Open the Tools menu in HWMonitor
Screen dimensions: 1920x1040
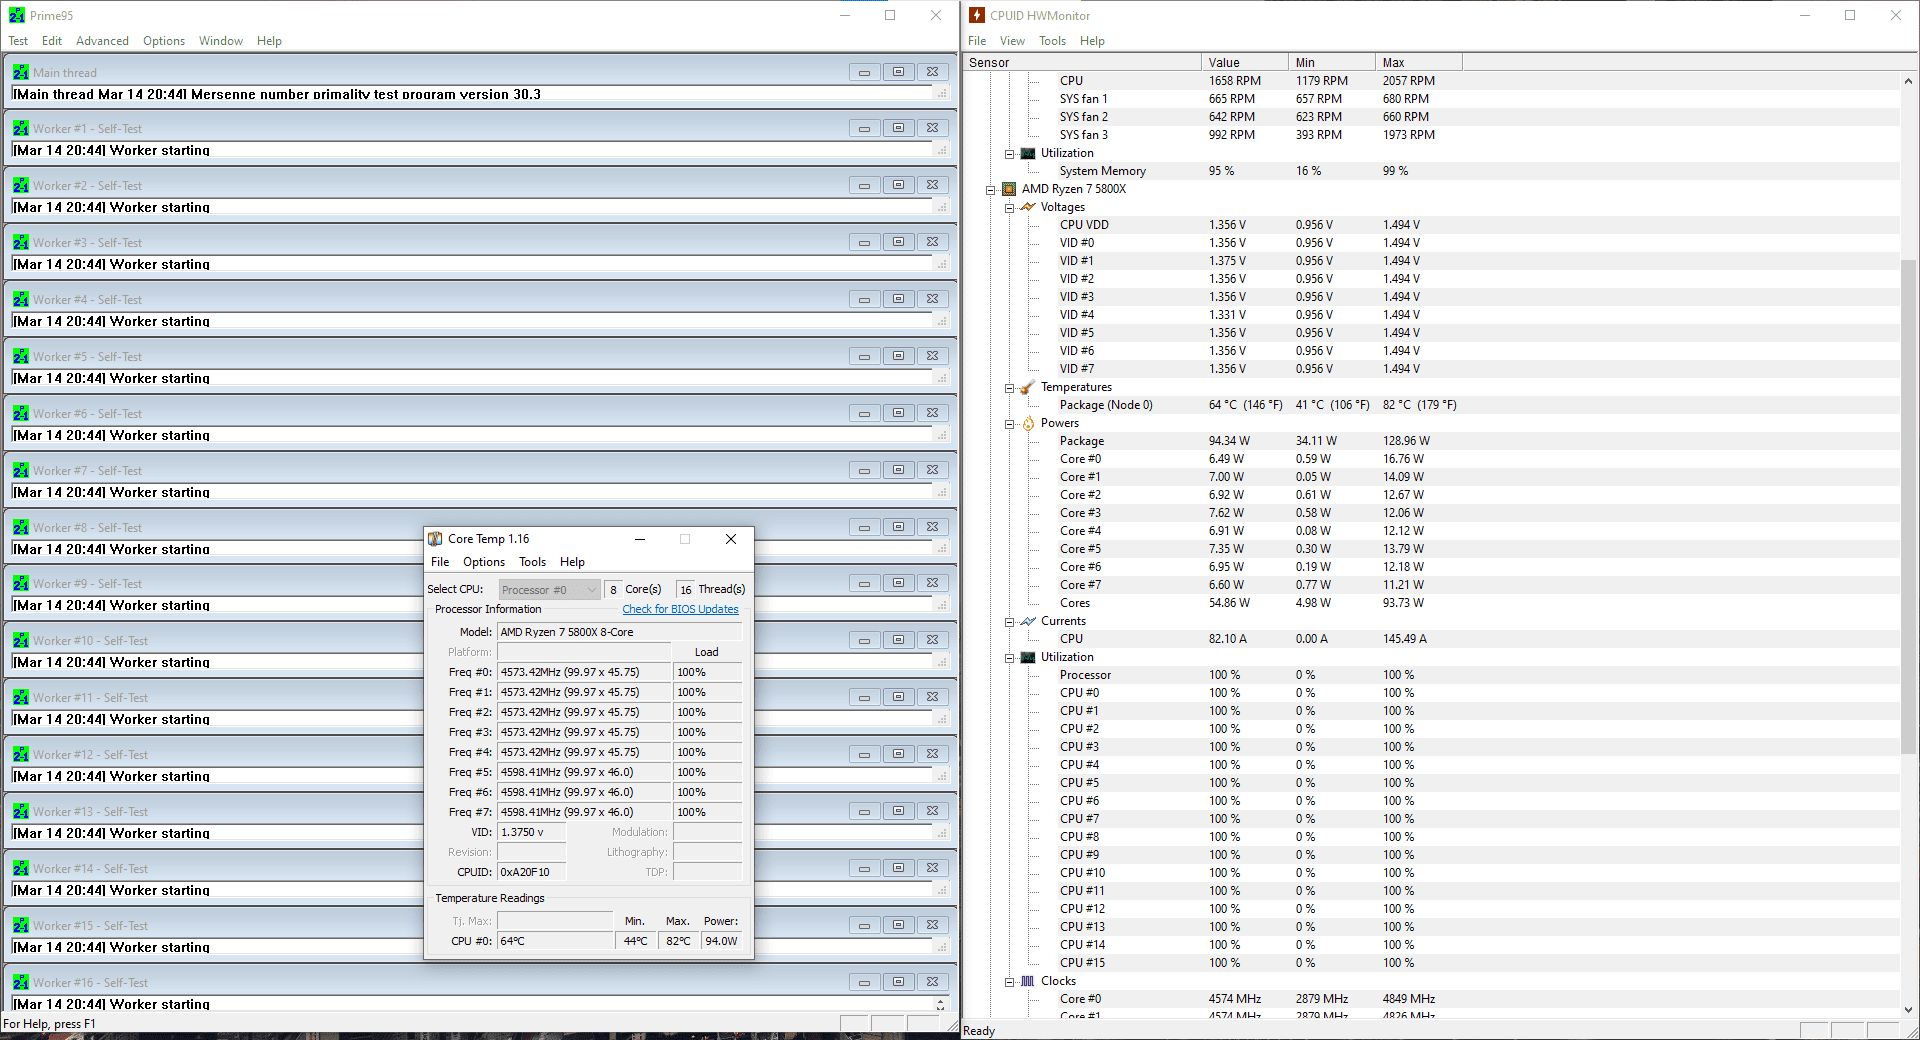1052,41
